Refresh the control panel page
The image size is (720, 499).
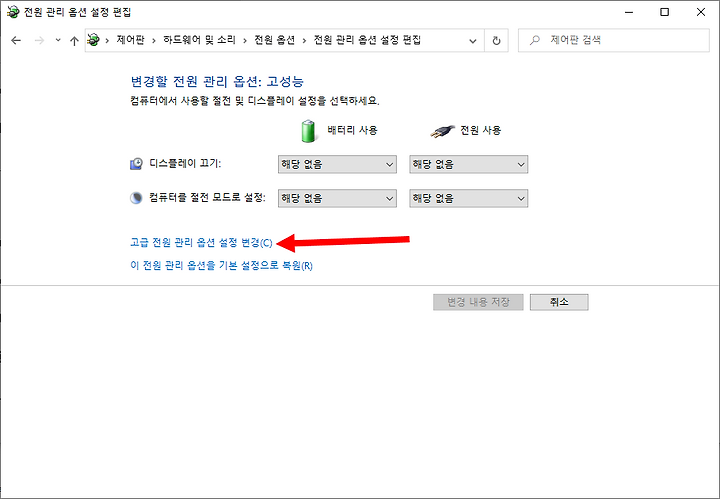pyautogui.click(x=496, y=40)
